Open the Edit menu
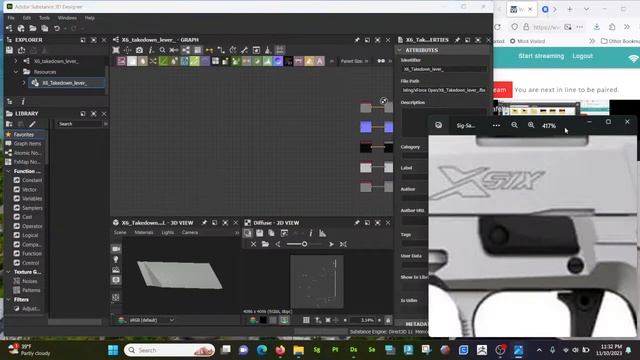 [x=27, y=18]
